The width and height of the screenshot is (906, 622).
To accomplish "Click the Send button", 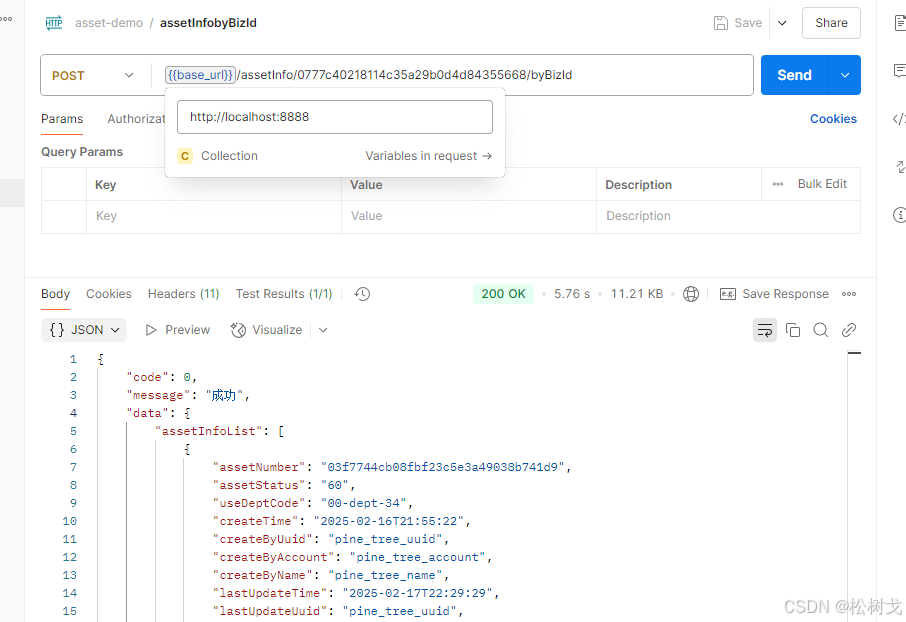I will pyautogui.click(x=794, y=75).
